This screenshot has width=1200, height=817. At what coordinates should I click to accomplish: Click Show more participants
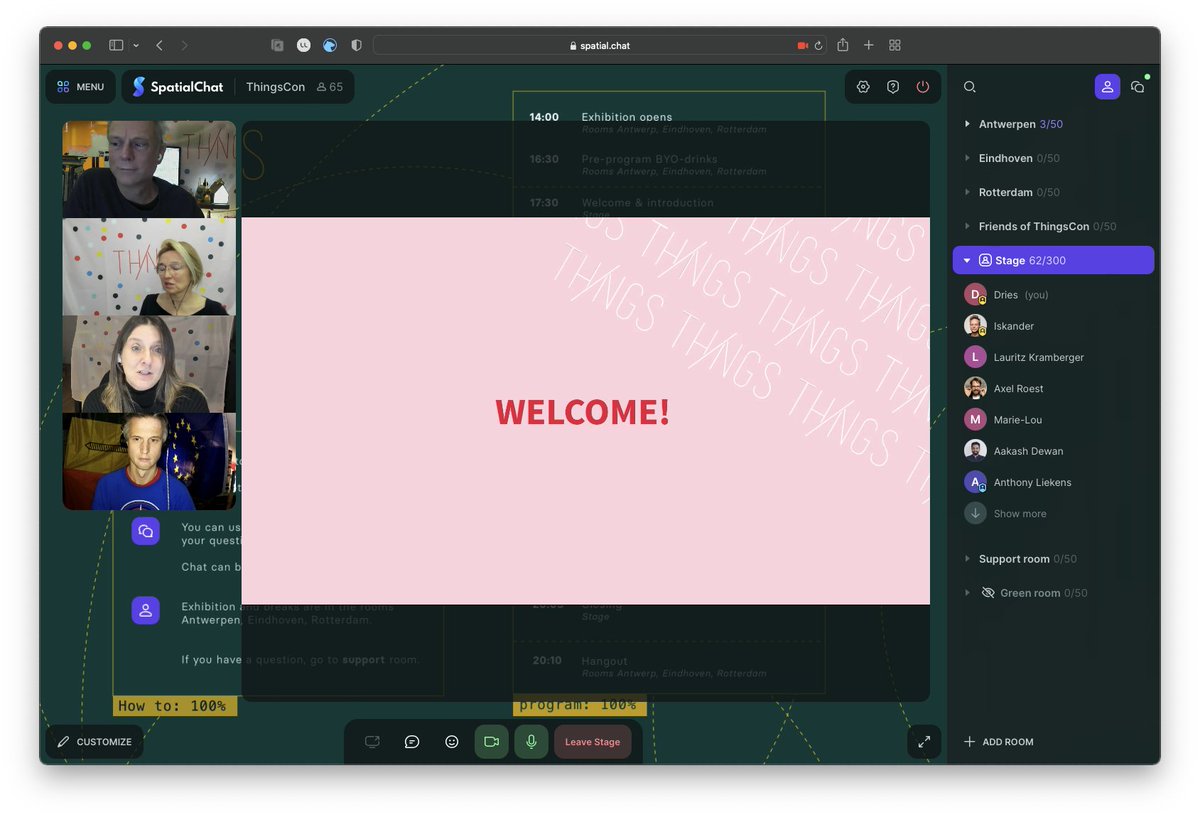pyautogui.click(x=1020, y=513)
